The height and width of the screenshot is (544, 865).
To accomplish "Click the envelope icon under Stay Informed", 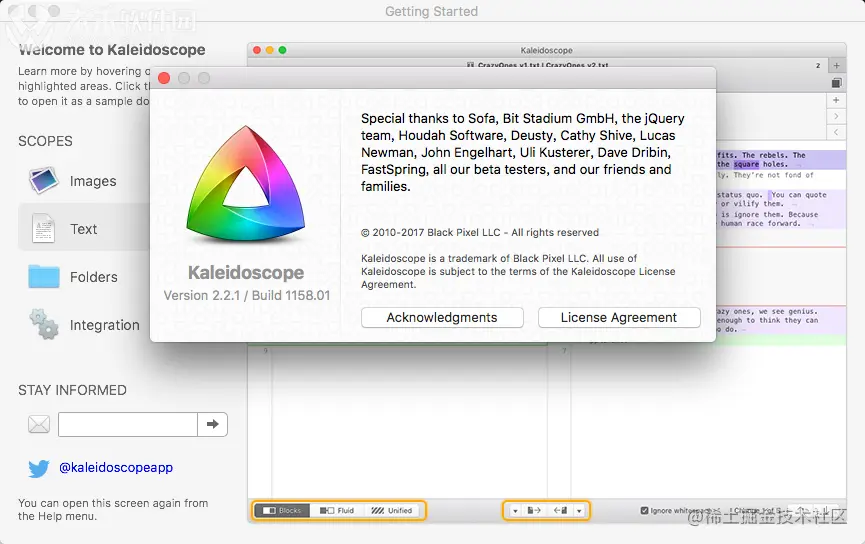I will [39, 424].
